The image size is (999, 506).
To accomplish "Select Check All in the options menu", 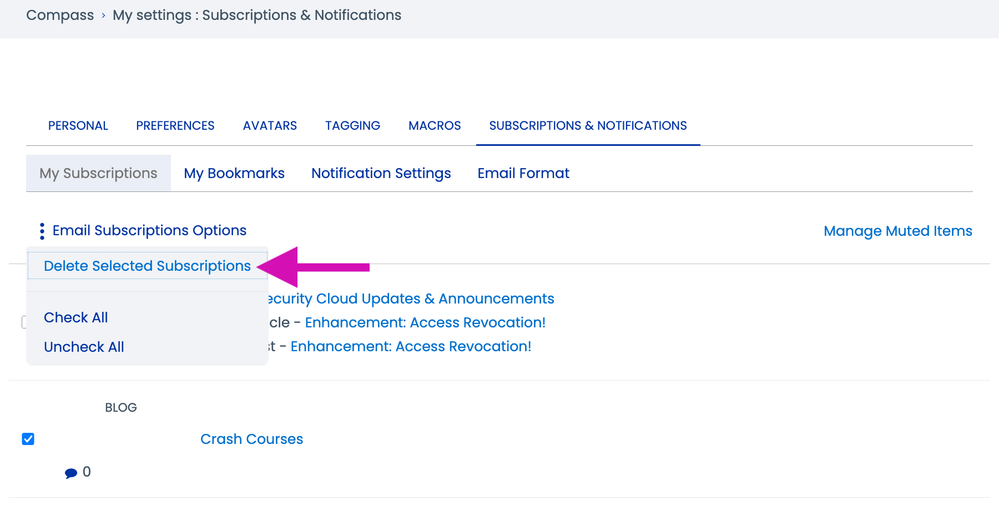I will point(76,318).
